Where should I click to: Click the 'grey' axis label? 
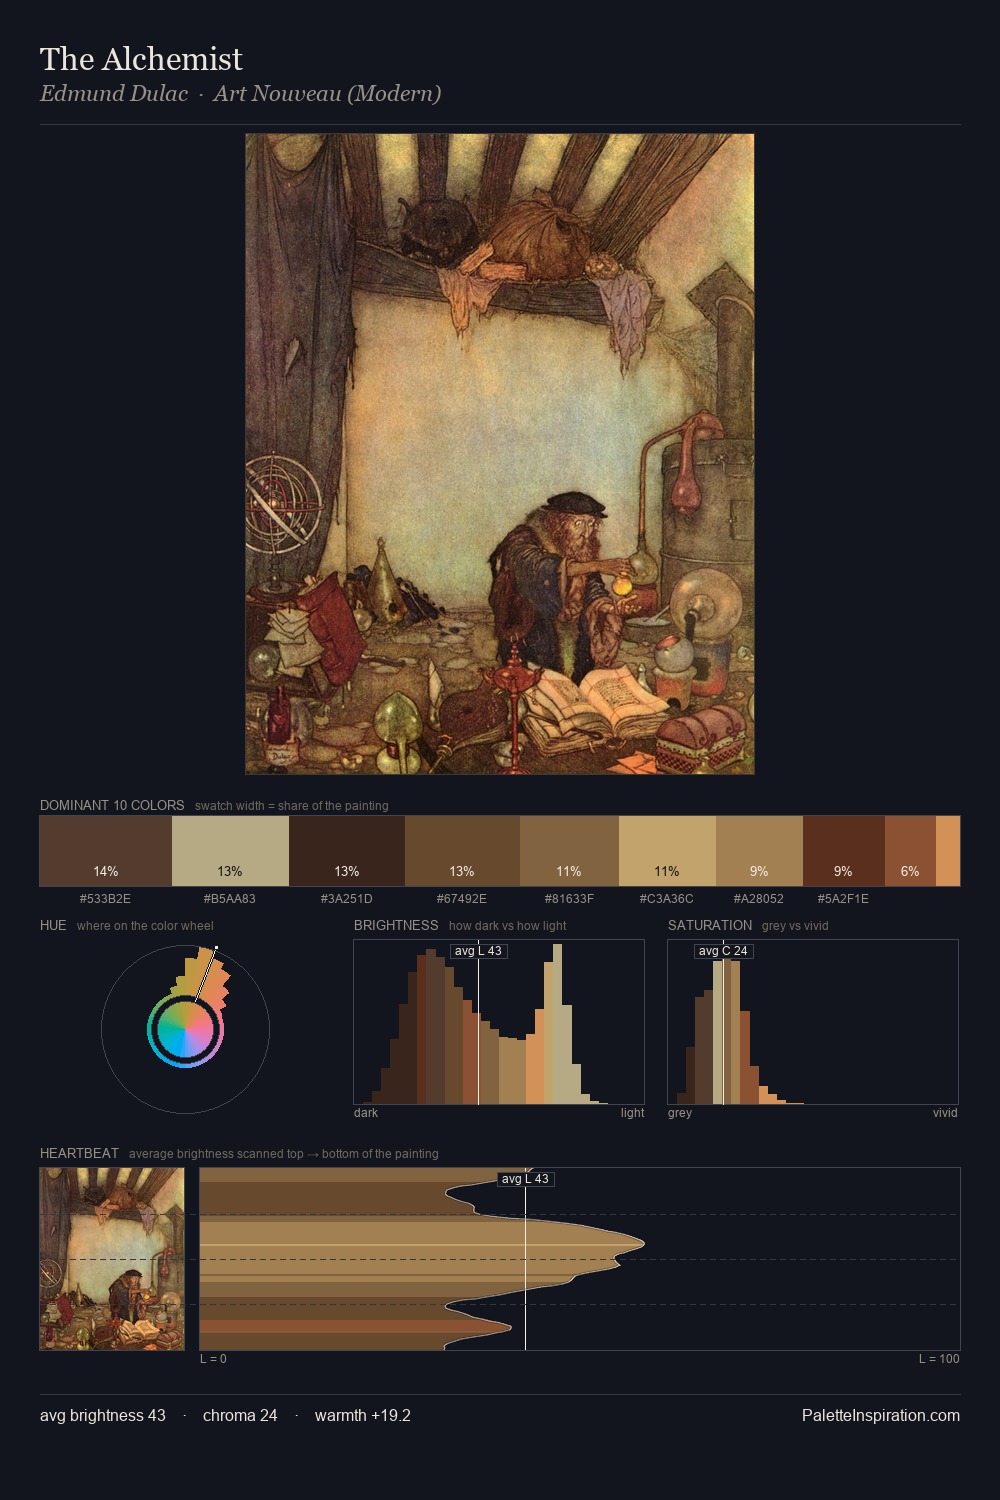(680, 1113)
